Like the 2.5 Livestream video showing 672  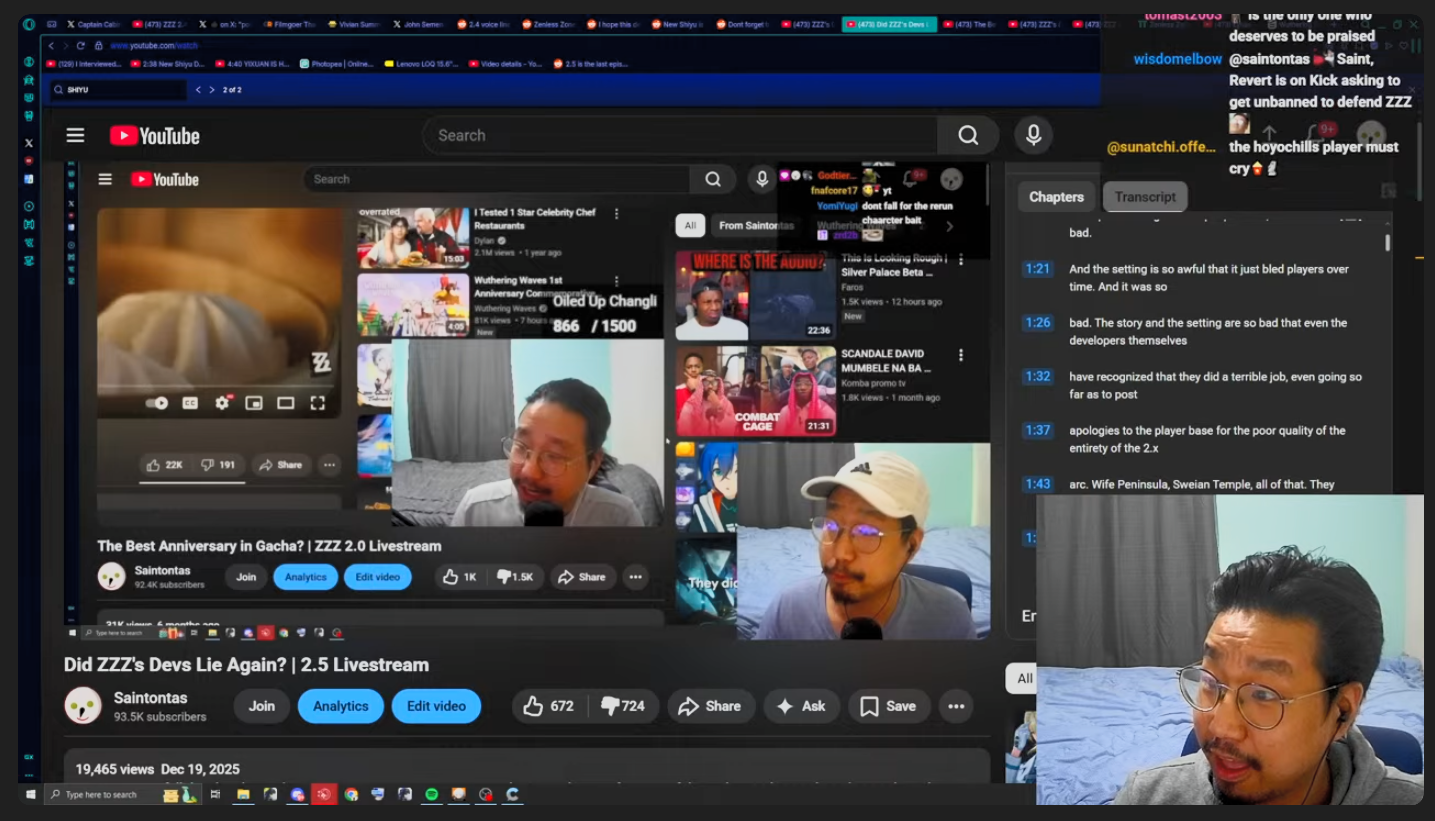click(549, 706)
